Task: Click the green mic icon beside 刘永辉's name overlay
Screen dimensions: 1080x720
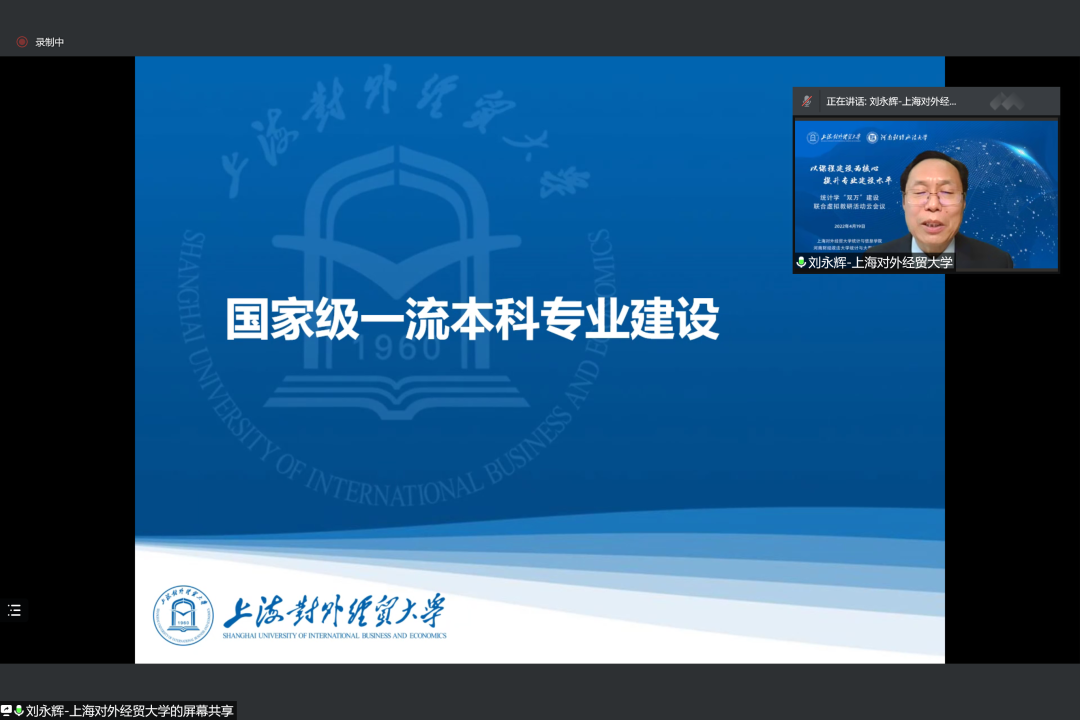Action: click(801, 262)
